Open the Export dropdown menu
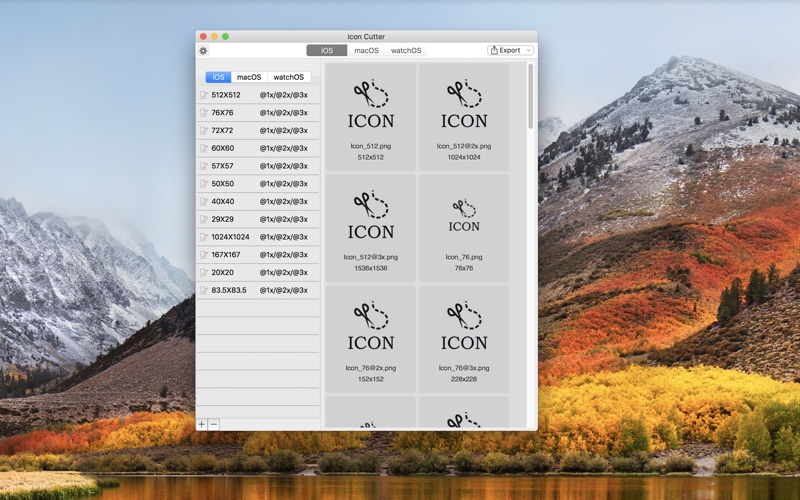Image resolution: width=800 pixels, height=500 pixels. pos(510,50)
